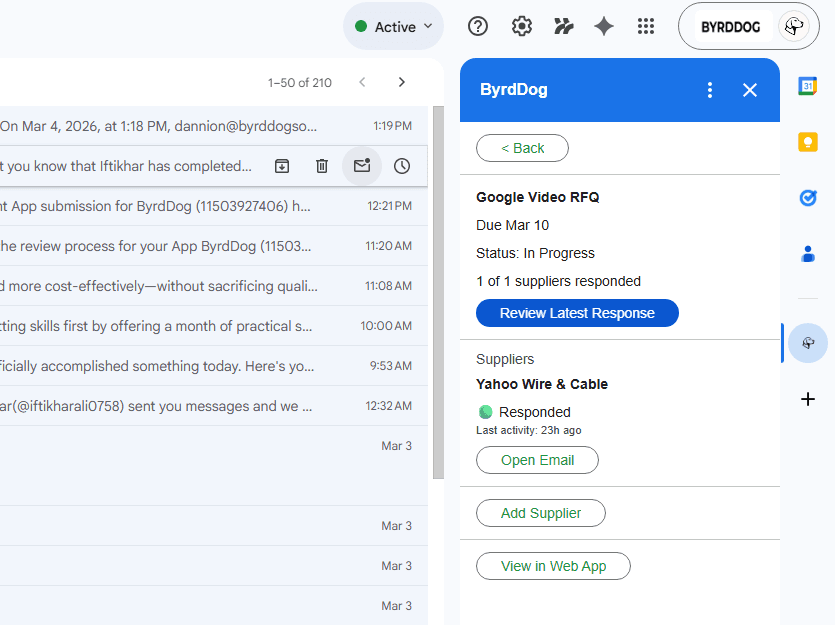Viewport: 835px width, 625px height.
Task: Click Open Email for Yahoo Wire & Cable
Action: coord(537,460)
